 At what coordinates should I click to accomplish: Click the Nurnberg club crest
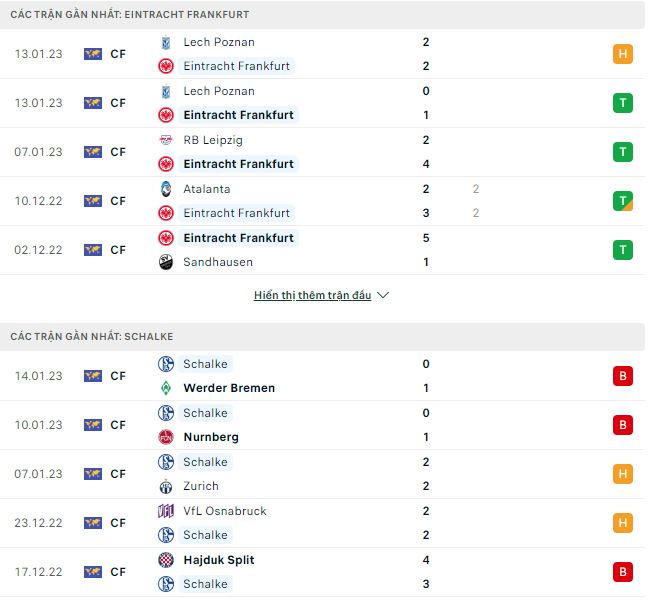(166, 437)
